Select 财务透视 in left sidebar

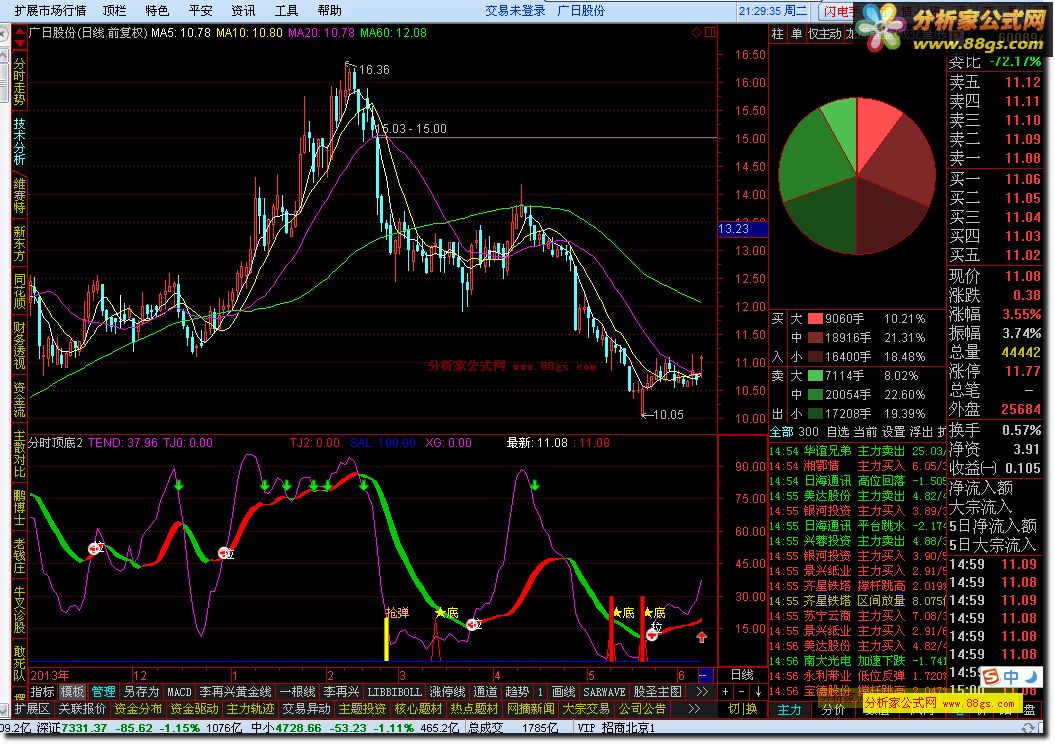coord(19,346)
